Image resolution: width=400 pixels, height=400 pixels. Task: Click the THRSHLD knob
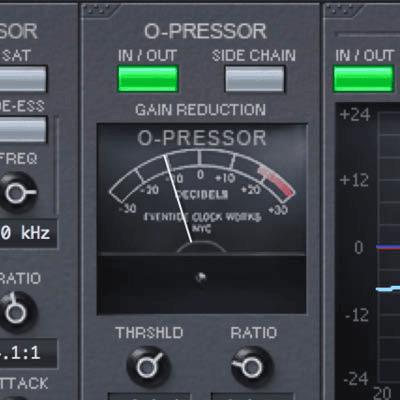(149, 367)
